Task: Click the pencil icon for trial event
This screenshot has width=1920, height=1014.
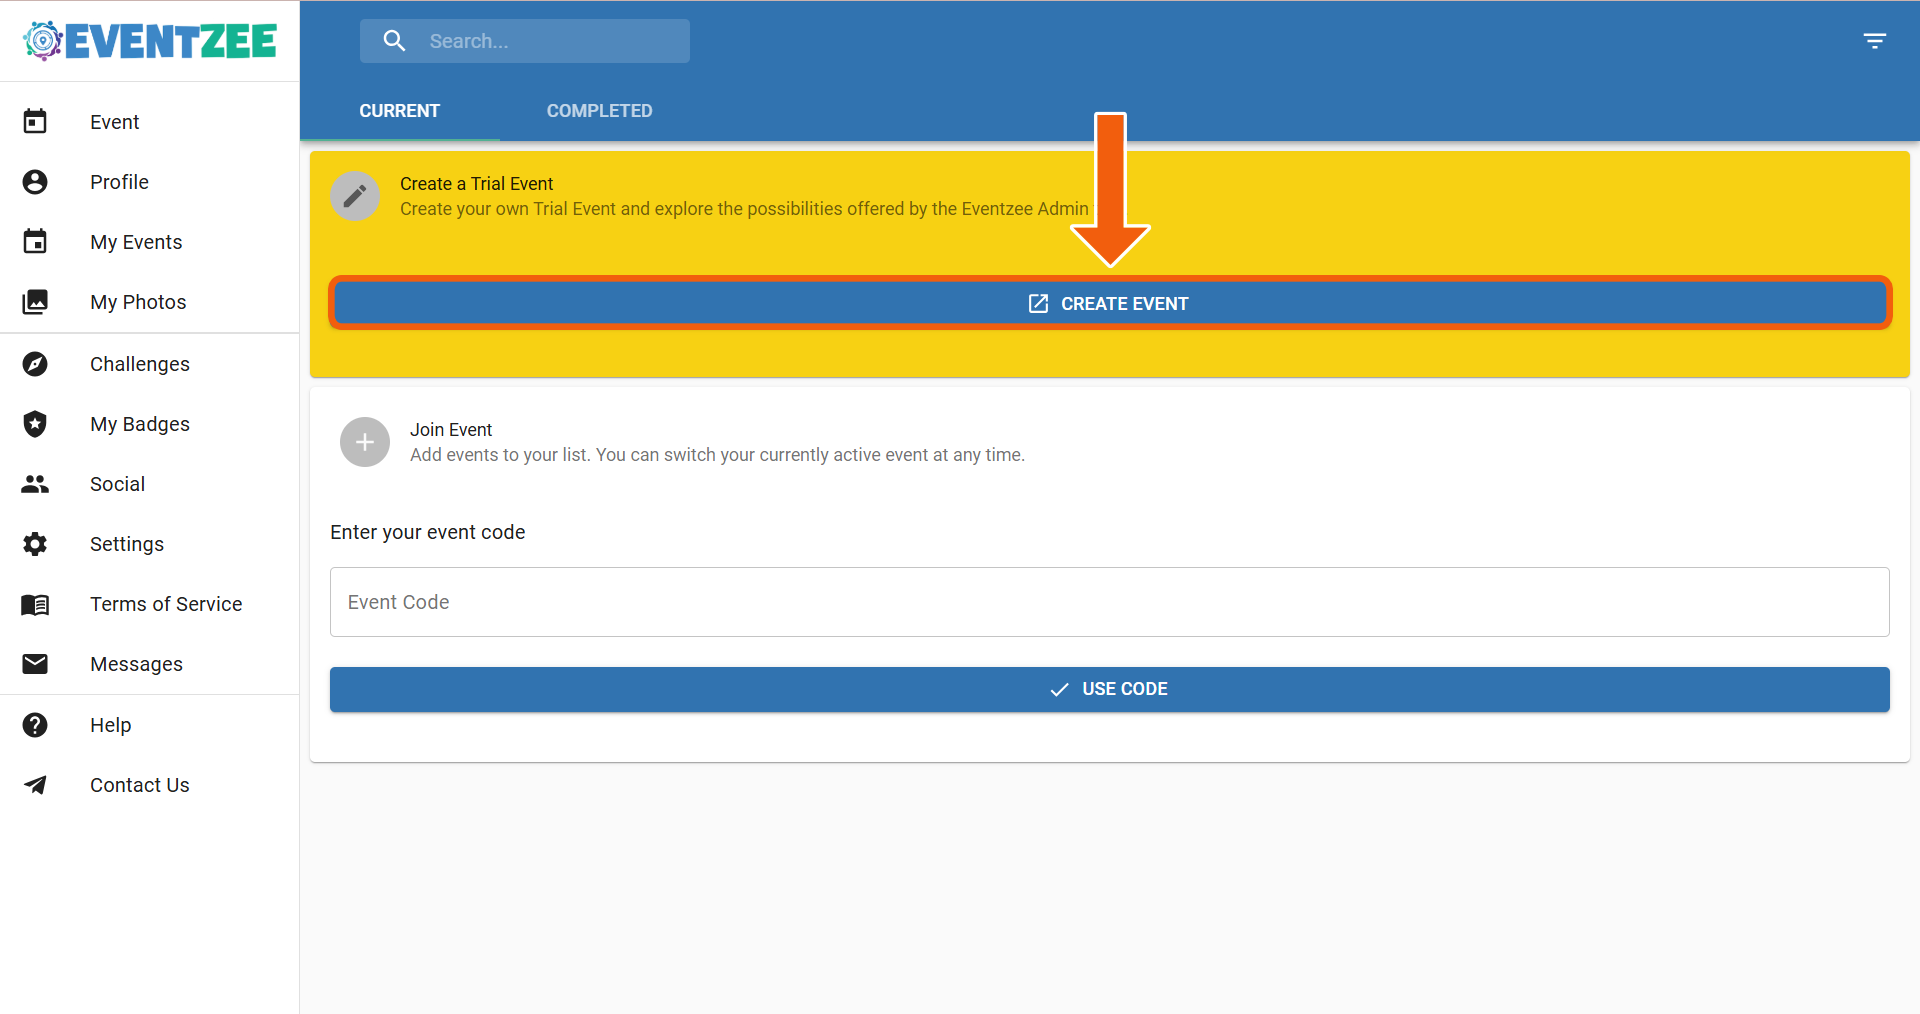Action: click(x=355, y=196)
